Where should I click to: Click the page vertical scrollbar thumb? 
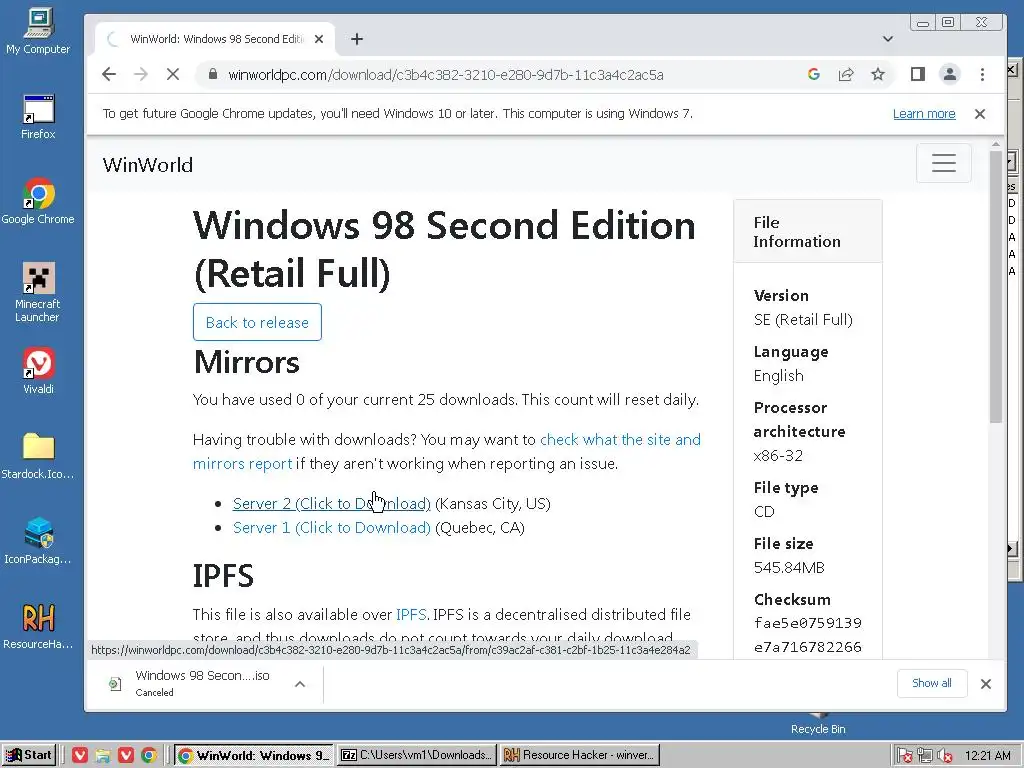(x=995, y=287)
